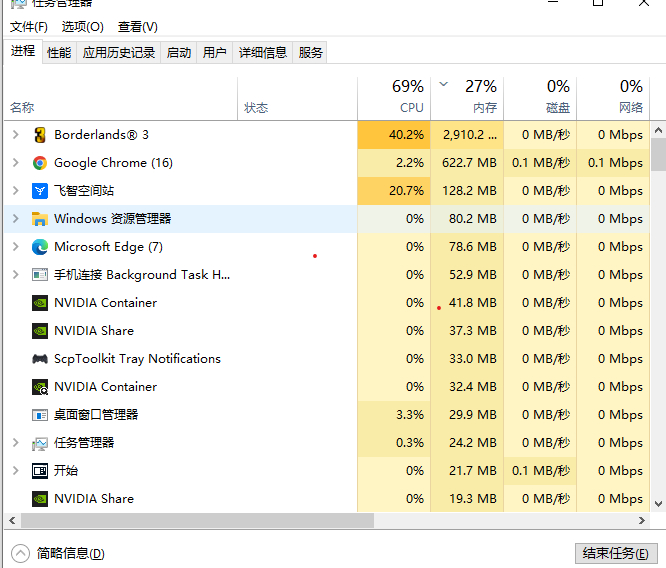The image size is (666, 568).
Task: Expand the Borderlands 3 process group
Action: click(16, 135)
